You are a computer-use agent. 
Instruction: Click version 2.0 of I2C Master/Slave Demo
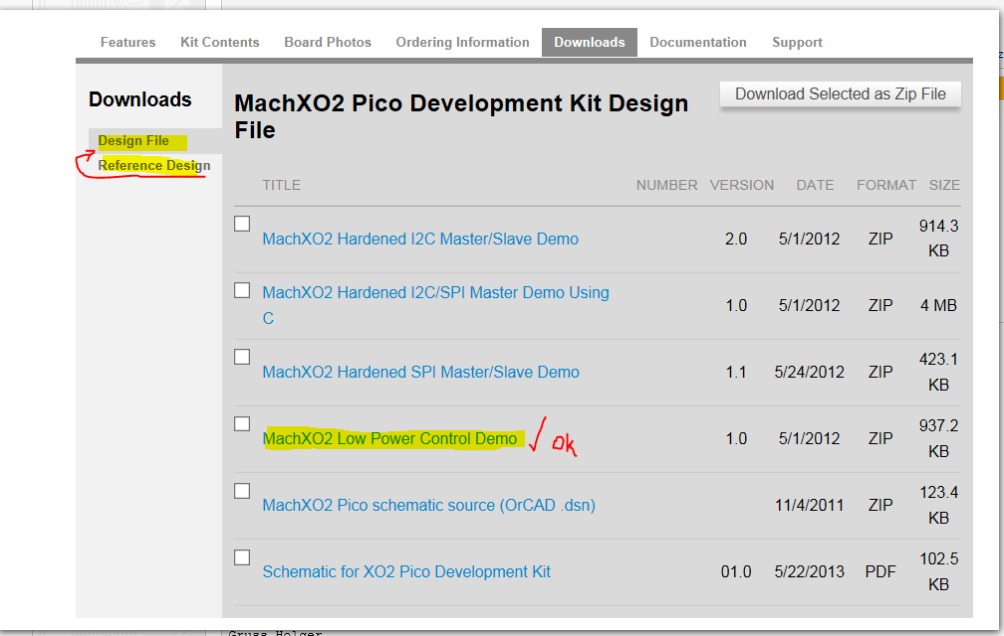[736, 239]
